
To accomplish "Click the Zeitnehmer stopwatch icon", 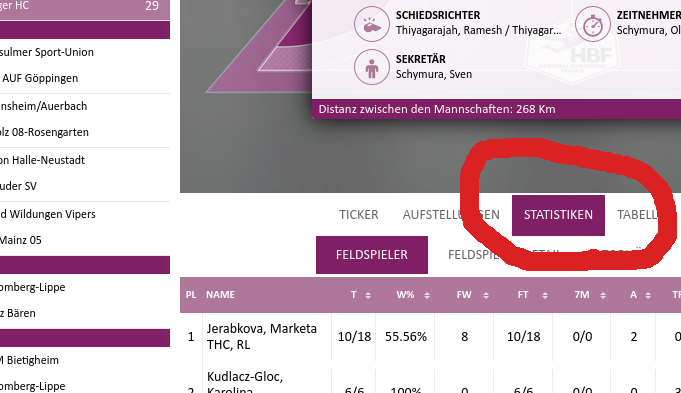I will pos(592,24).
